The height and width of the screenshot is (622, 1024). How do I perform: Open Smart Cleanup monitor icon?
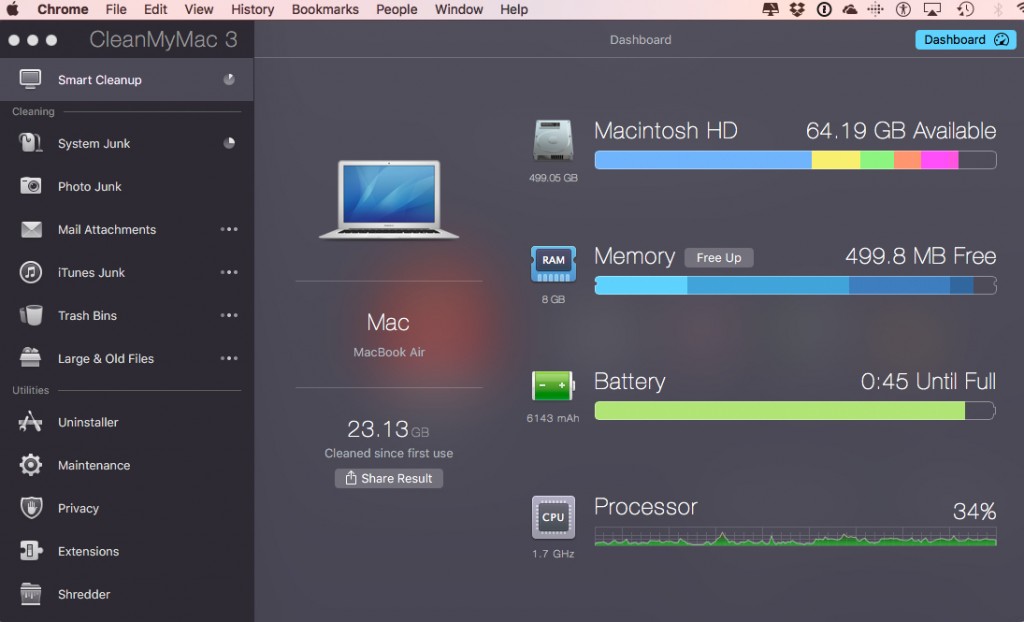coord(30,79)
